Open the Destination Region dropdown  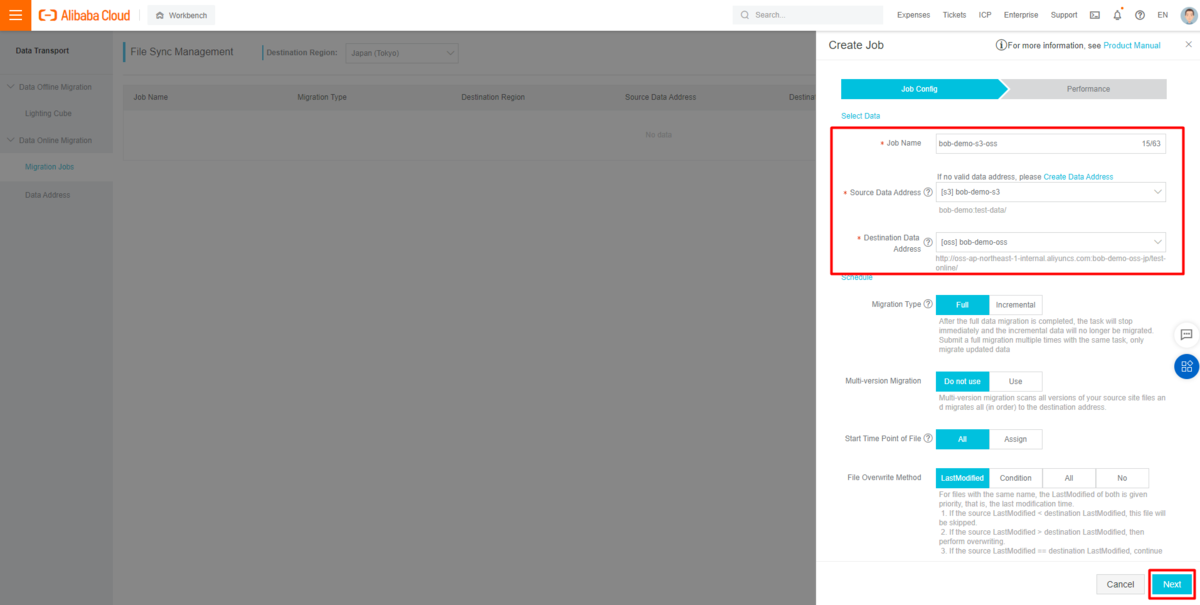click(401, 52)
